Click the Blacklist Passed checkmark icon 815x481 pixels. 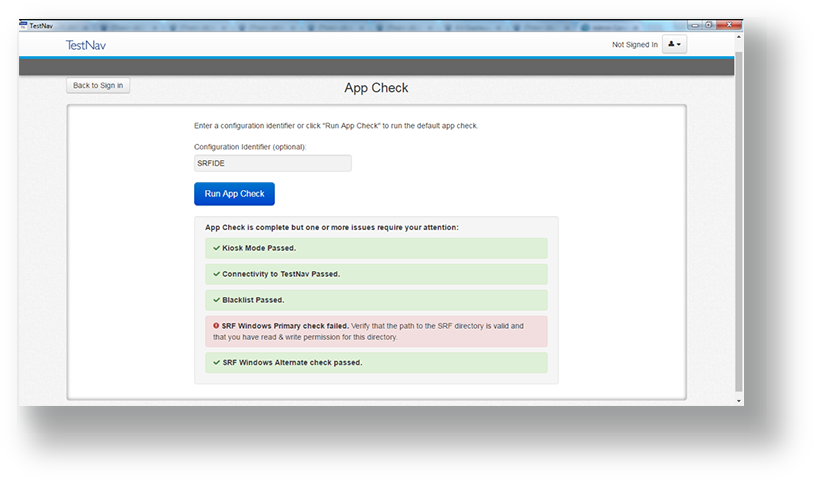click(215, 300)
